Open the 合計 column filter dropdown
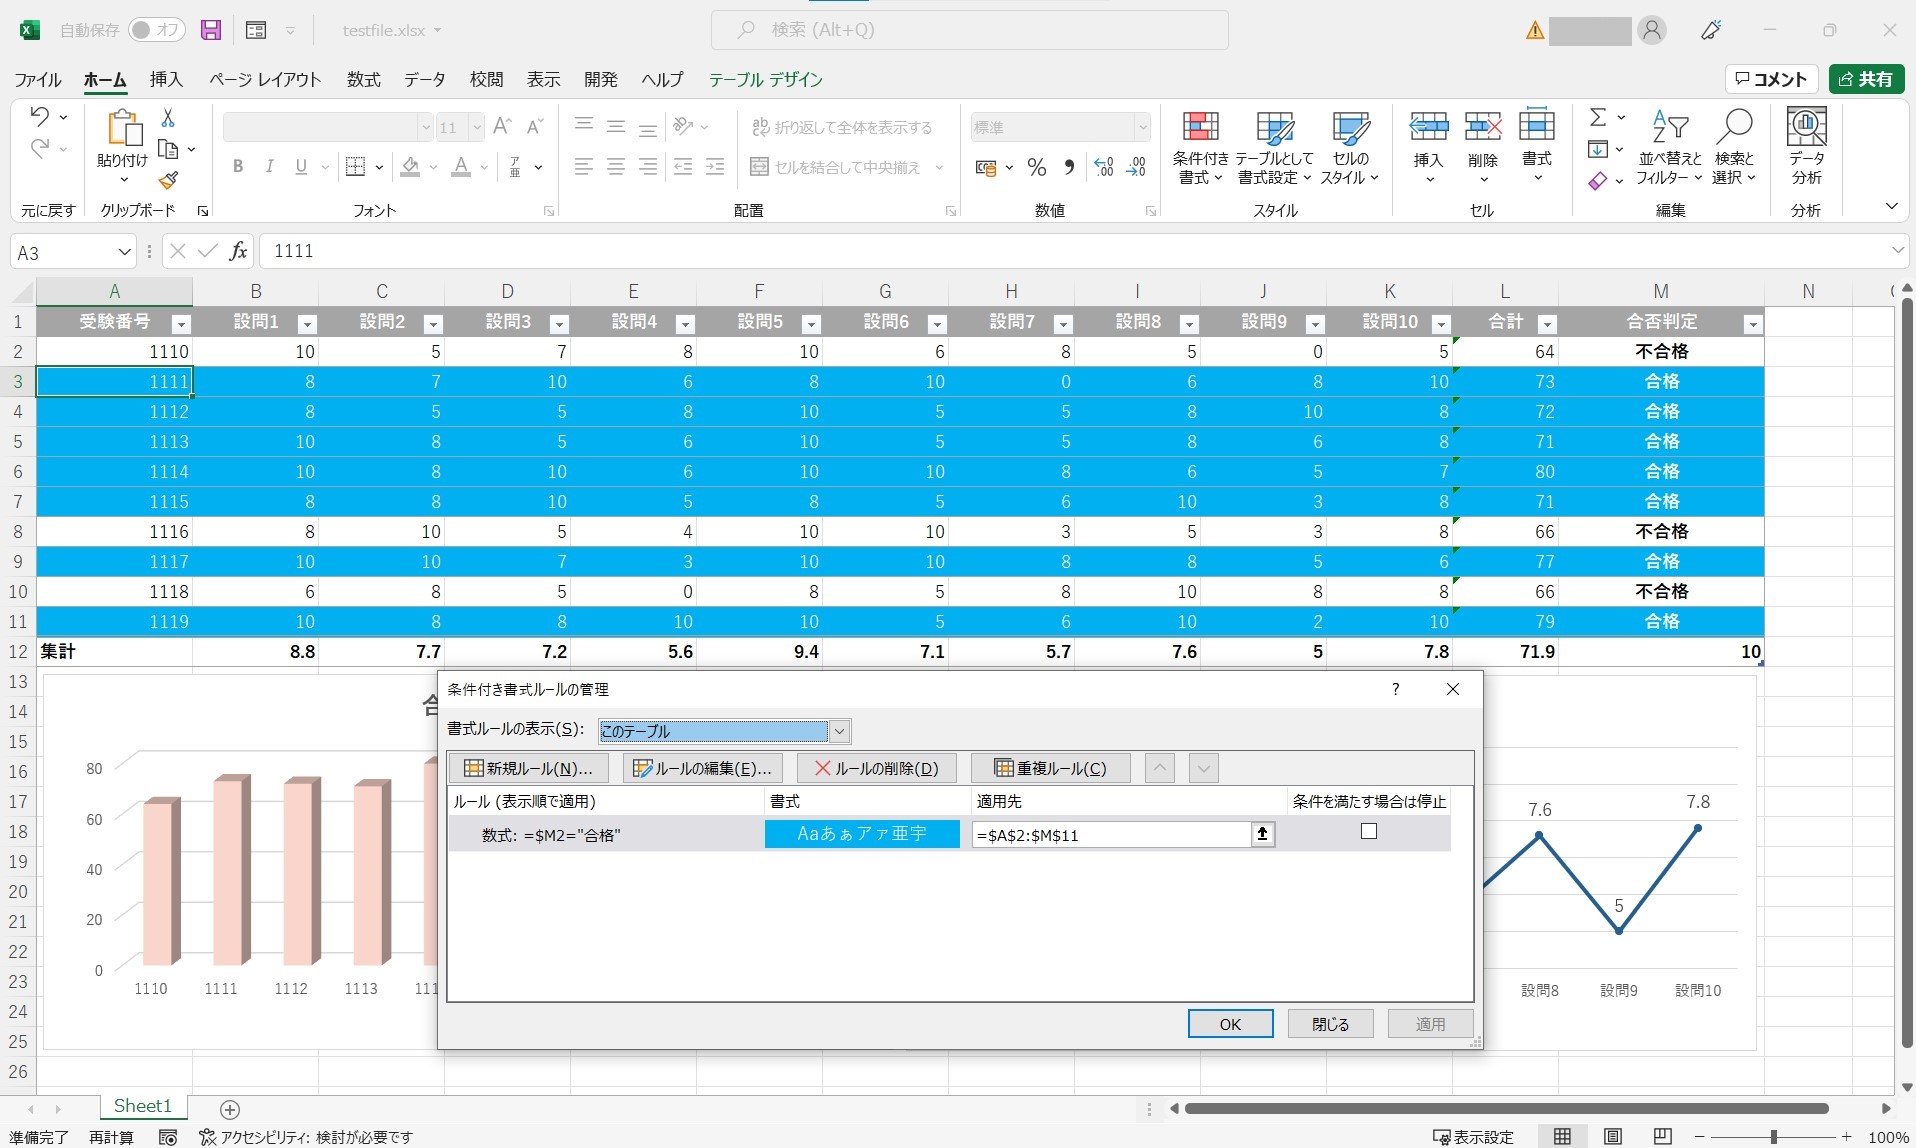Image resolution: width=1916 pixels, height=1148 pixels. pyautogui.click(x=1547, y=324)
